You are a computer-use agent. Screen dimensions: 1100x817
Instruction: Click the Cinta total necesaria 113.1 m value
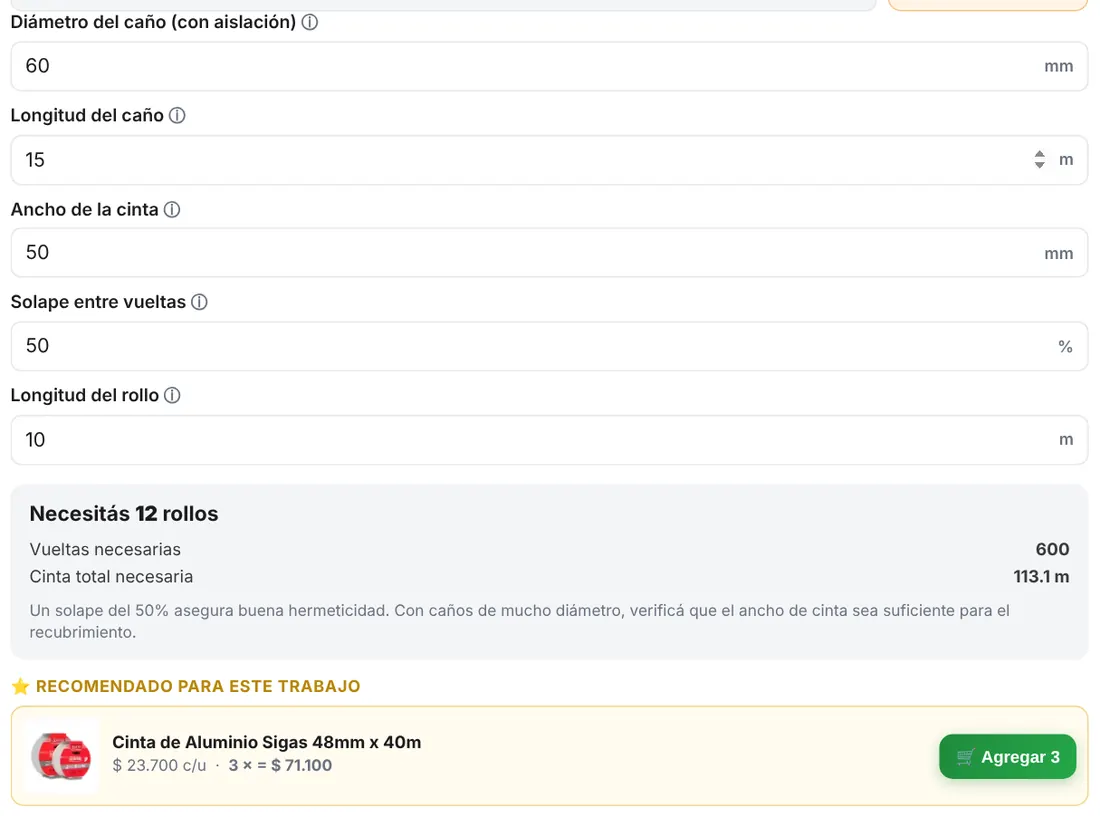pos(1041,577)
